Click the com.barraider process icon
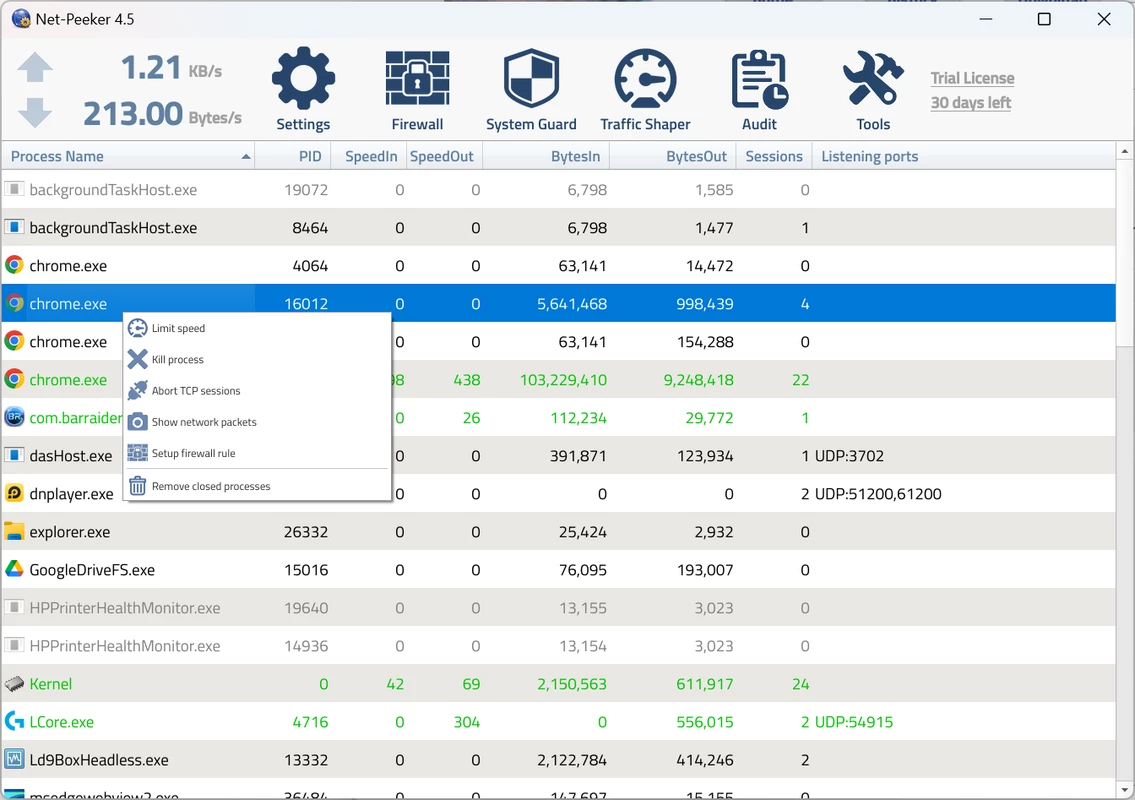The height and width of the screenshot is (800, 1135). 14,417
